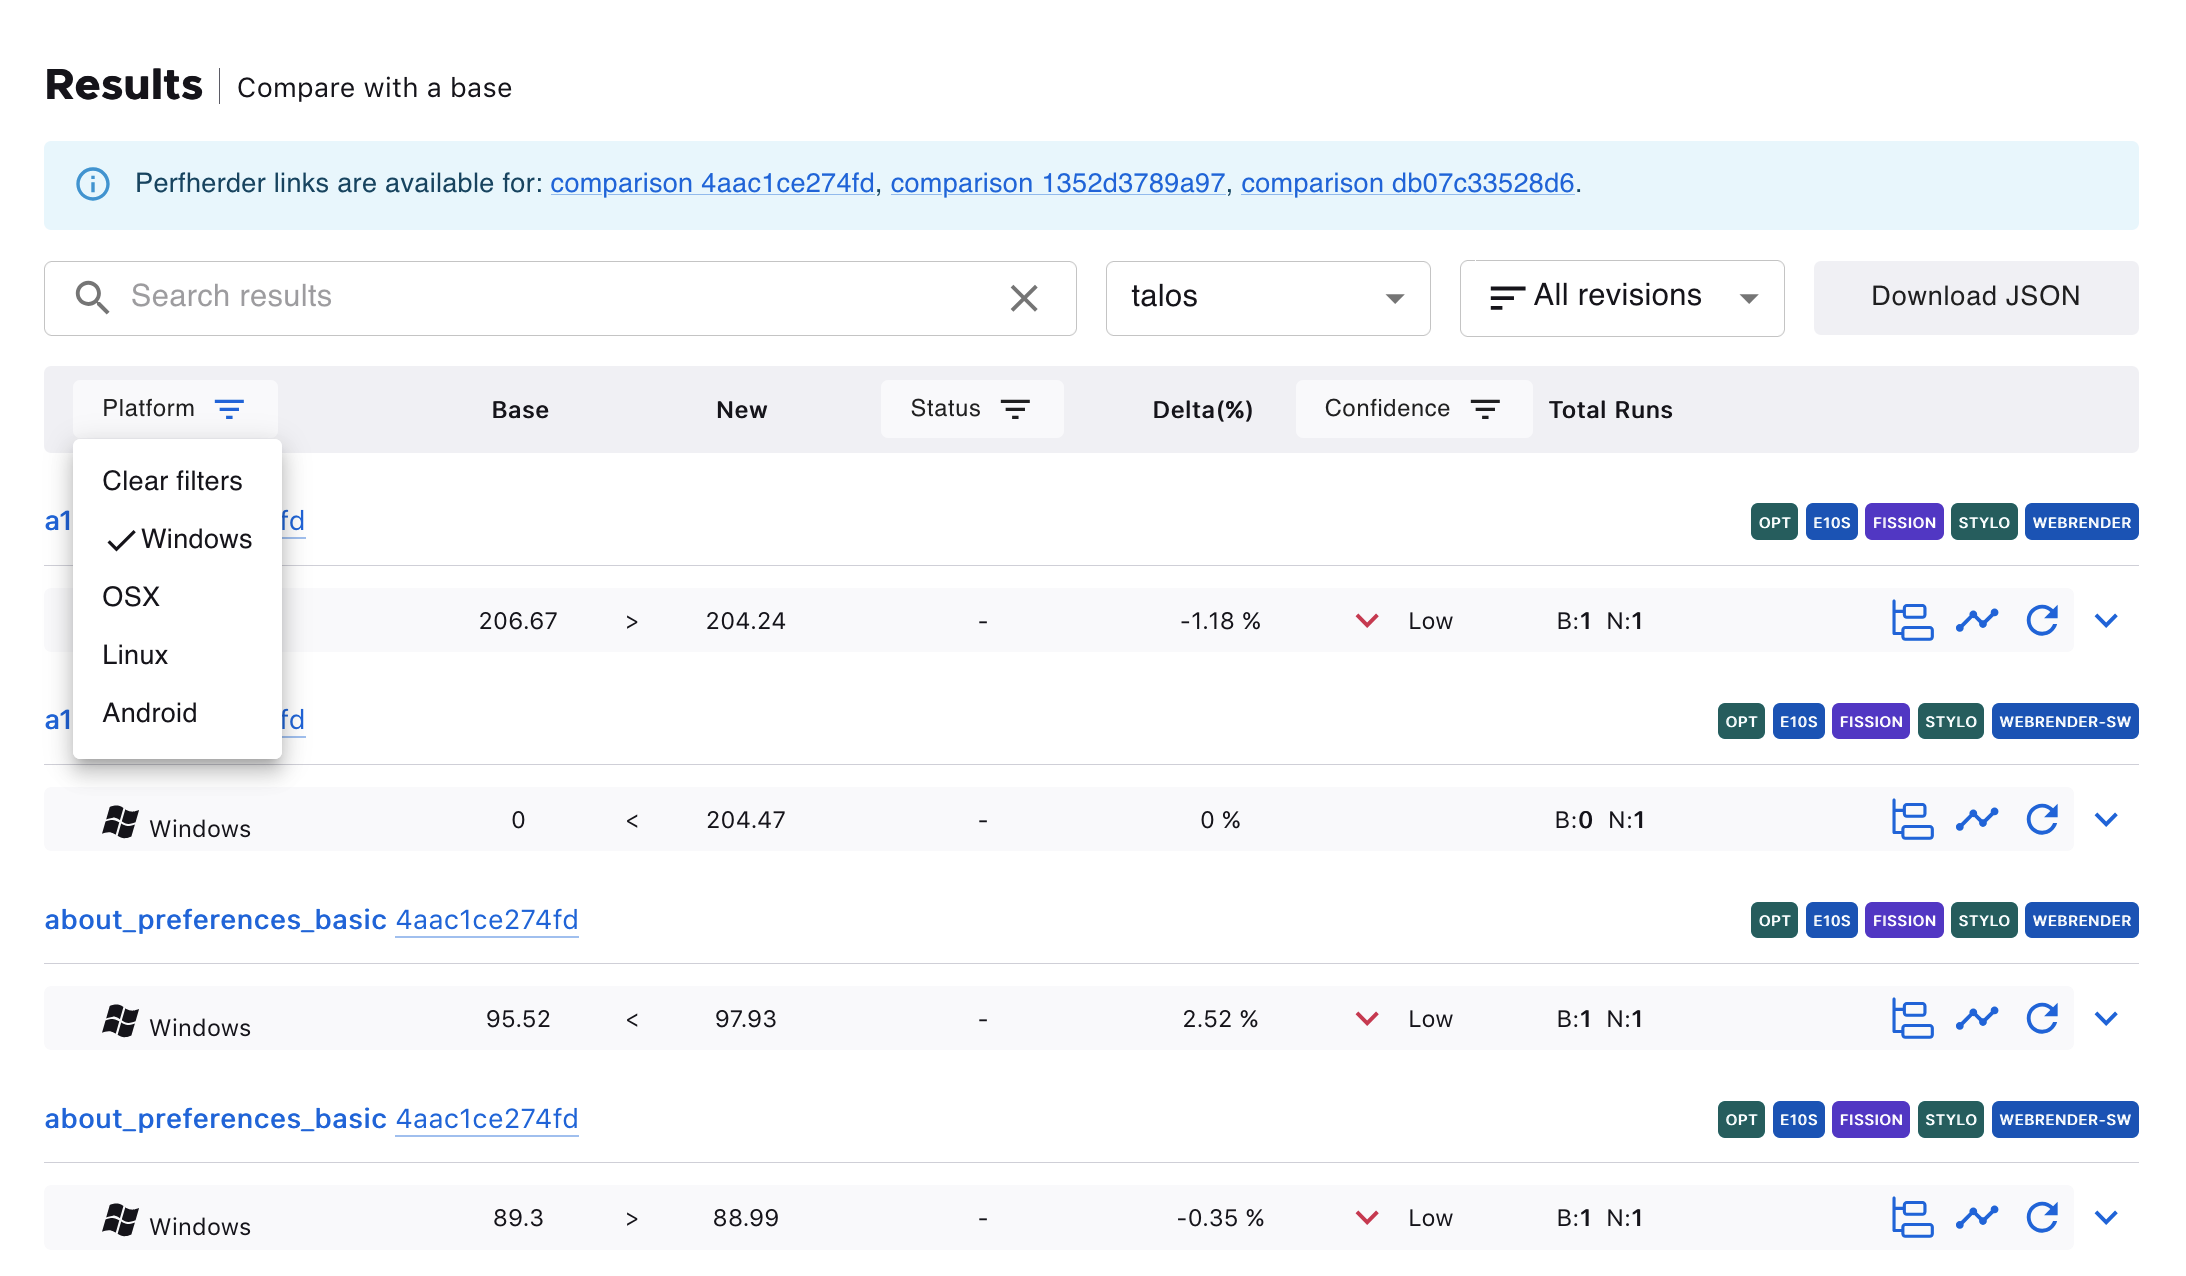Click the WEBRENDER-SW tag on about_preferences_basic

tap(2065, 1119)
